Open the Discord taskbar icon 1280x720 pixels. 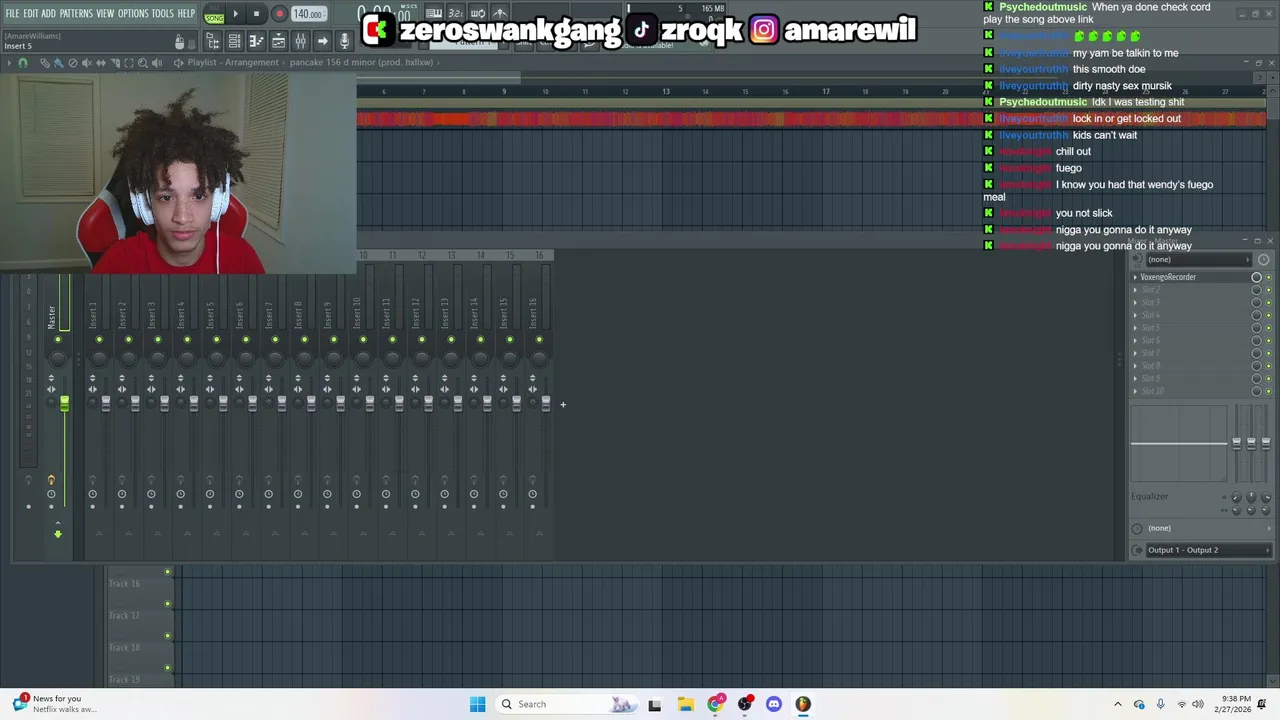click(x=774, y=704)
